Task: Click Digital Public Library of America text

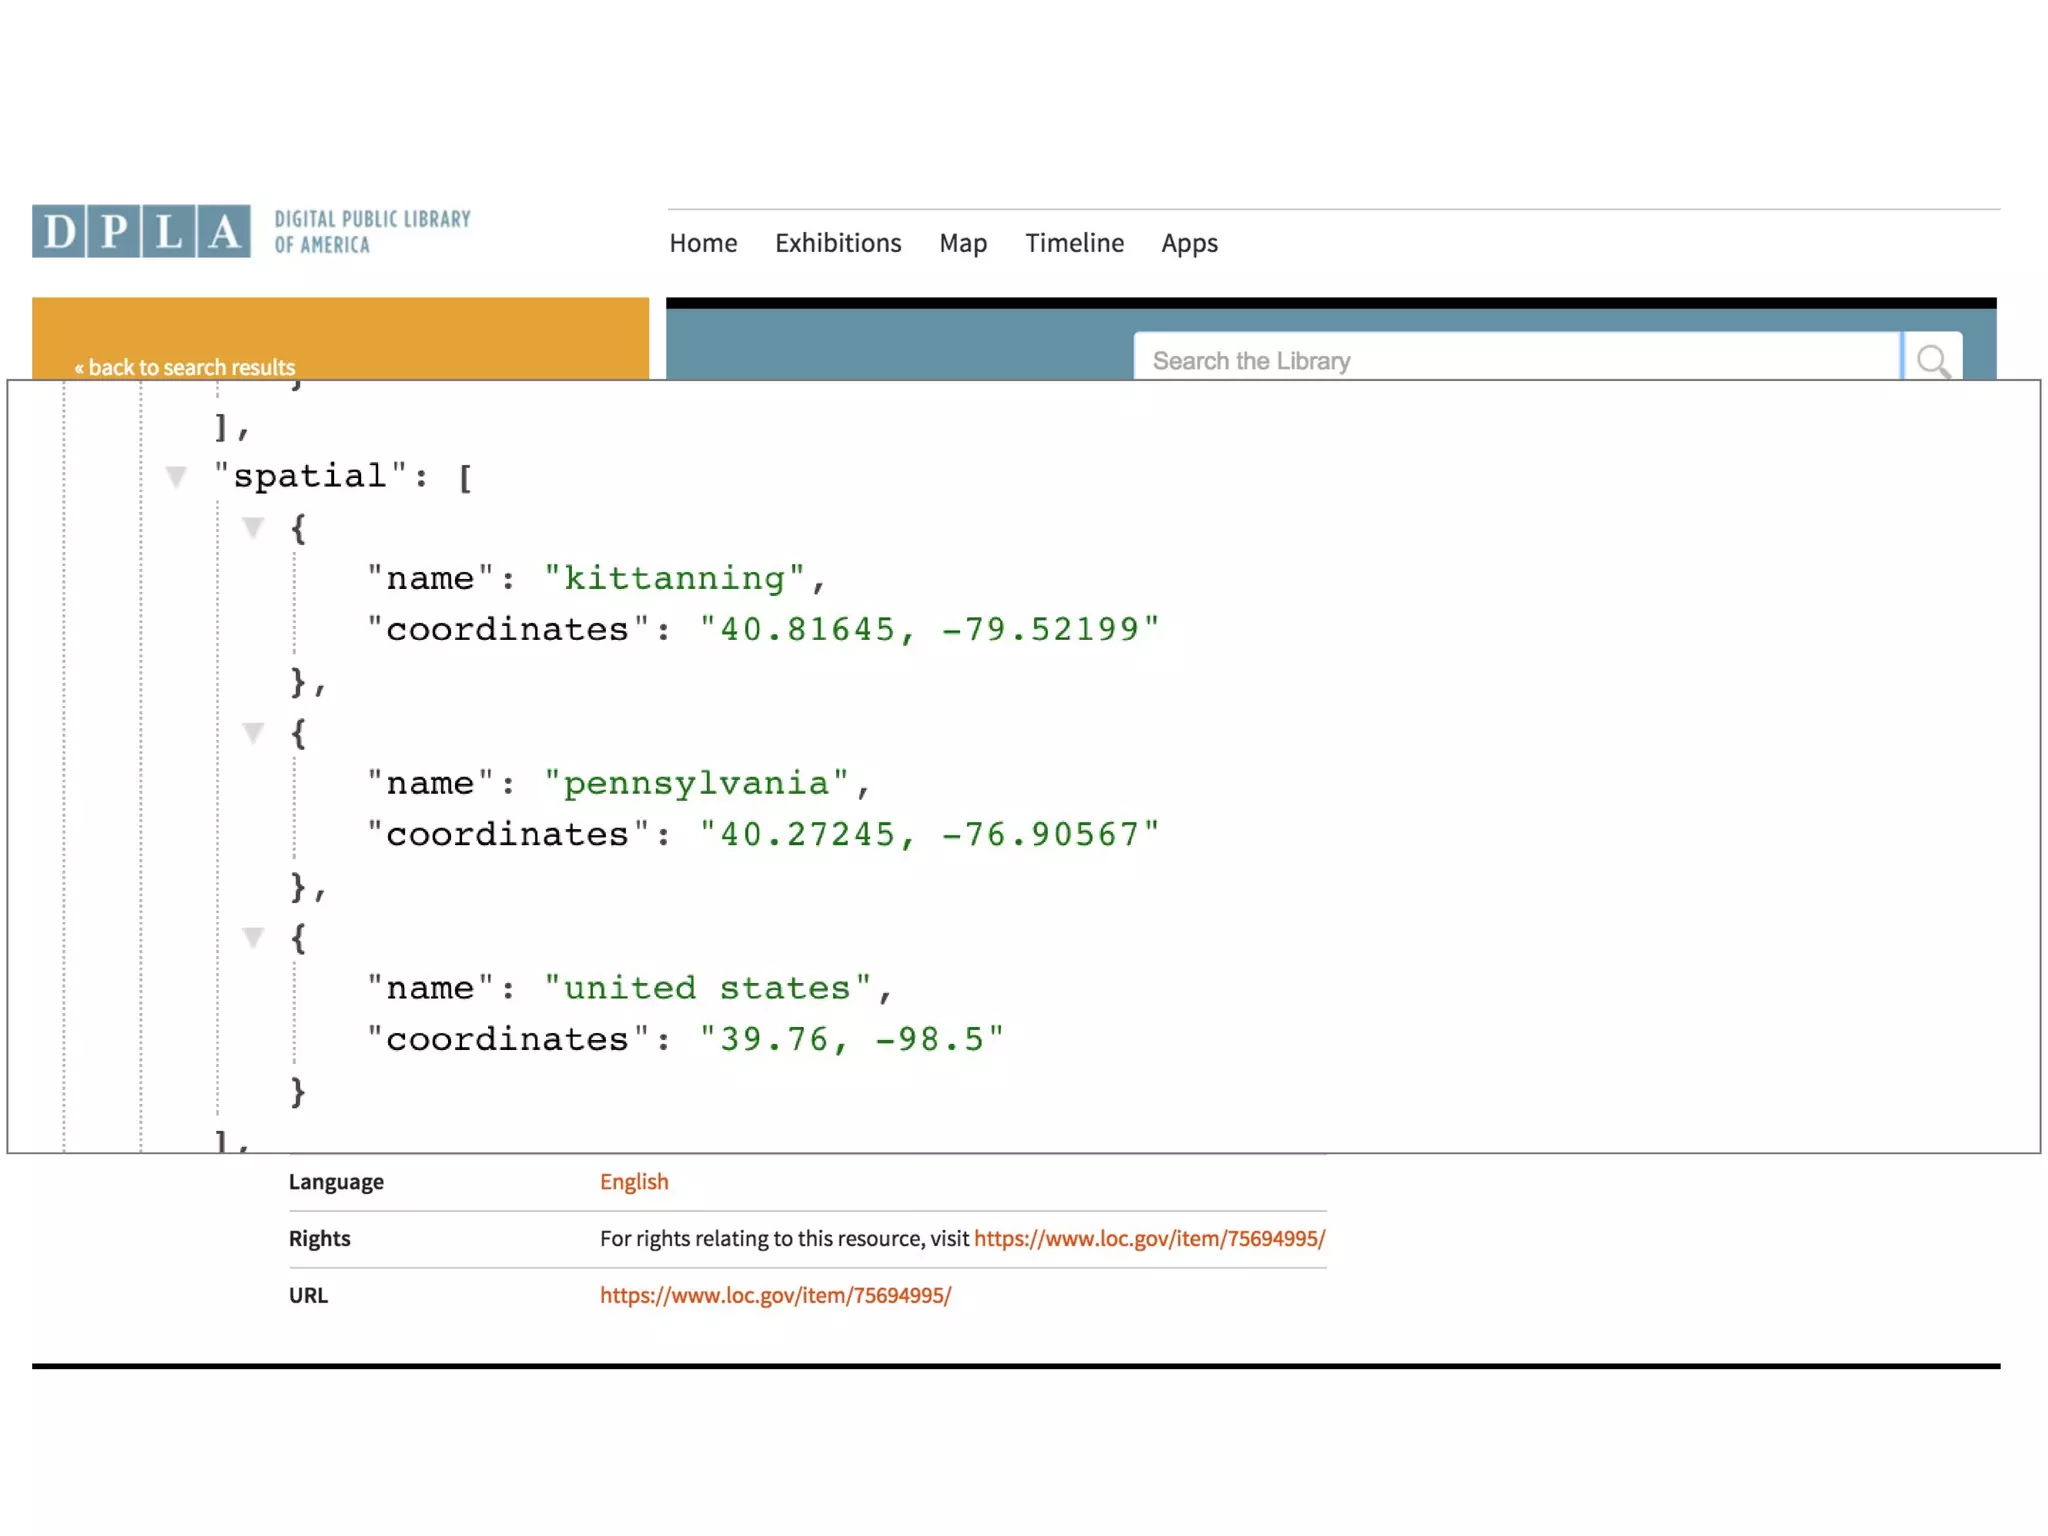Action: 372,232
